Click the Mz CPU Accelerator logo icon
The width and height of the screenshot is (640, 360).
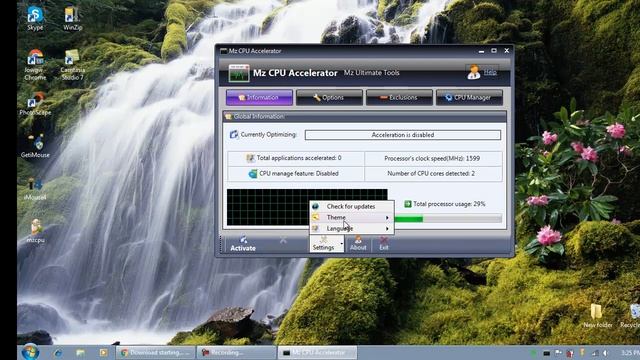pyautogui.click(x=239, y=73)
